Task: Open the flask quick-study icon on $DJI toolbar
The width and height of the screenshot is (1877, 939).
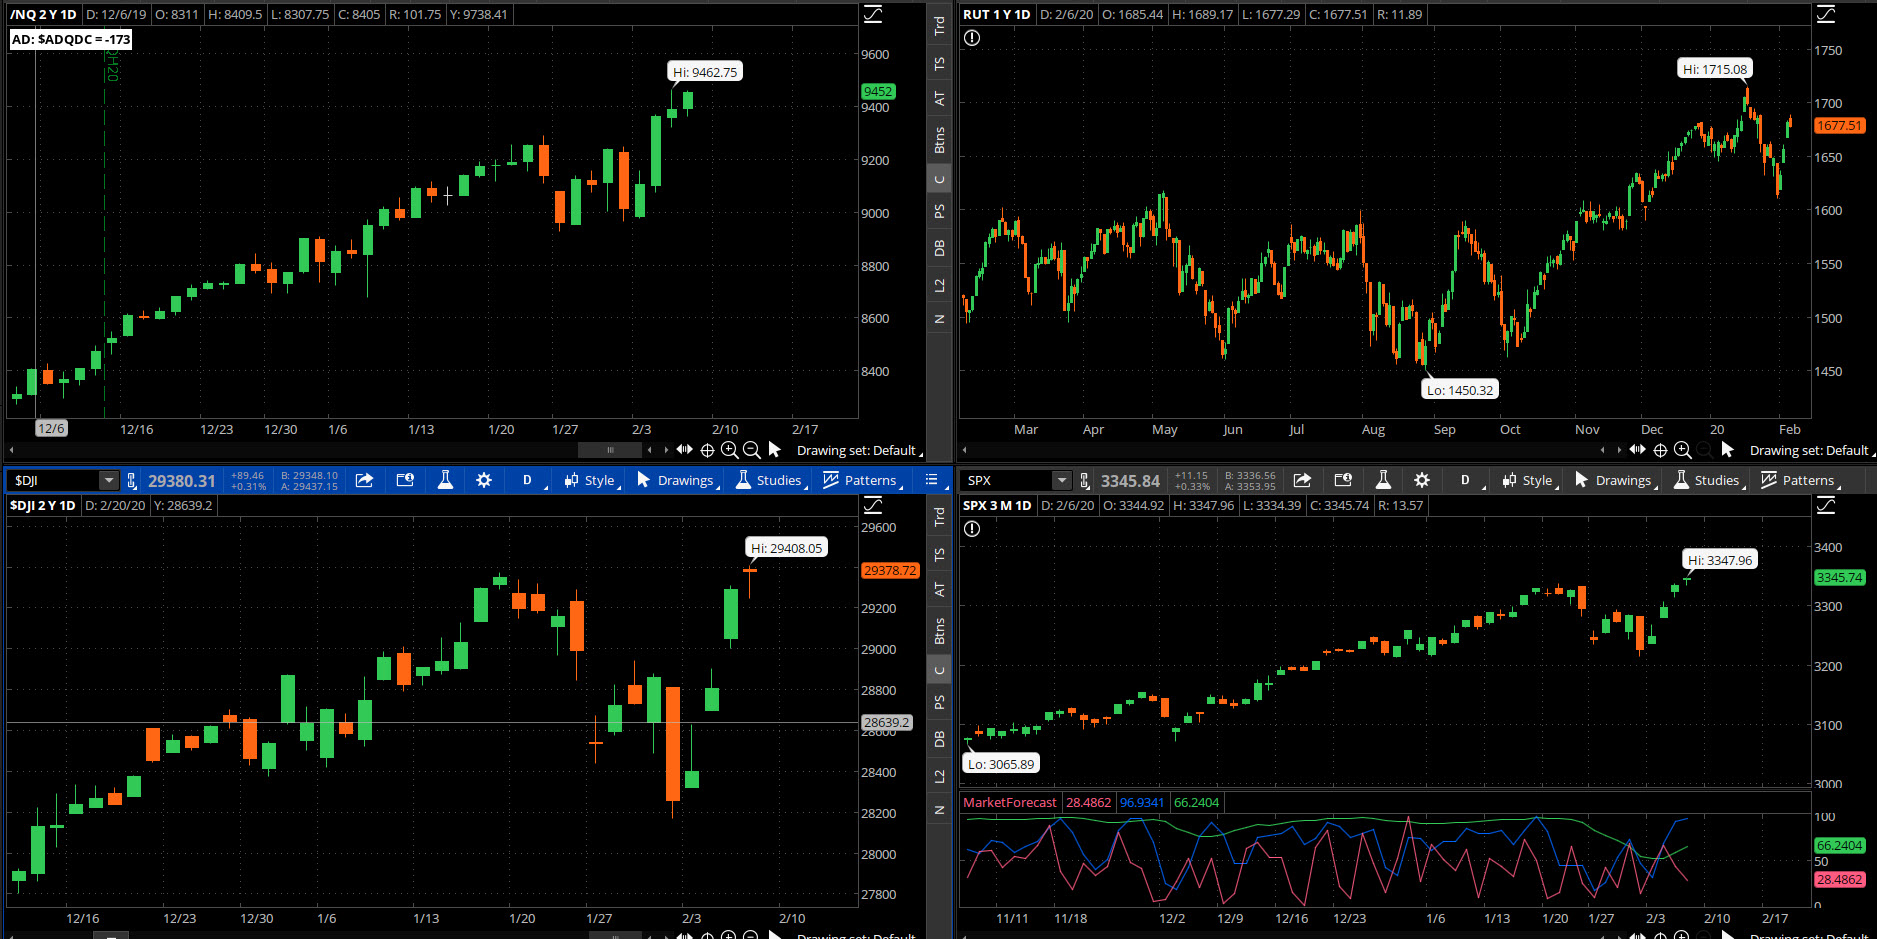Action: point(445,480)
